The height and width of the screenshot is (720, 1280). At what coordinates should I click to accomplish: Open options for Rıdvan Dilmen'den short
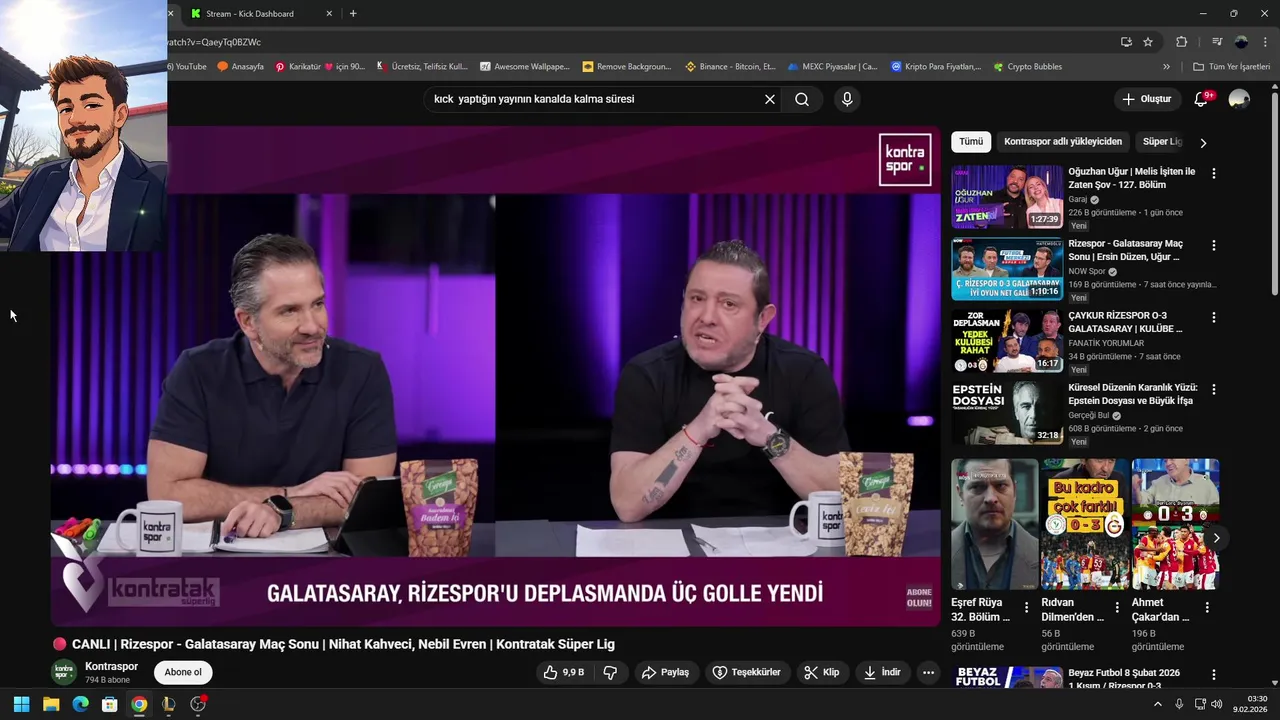[x=1116, y=607]
